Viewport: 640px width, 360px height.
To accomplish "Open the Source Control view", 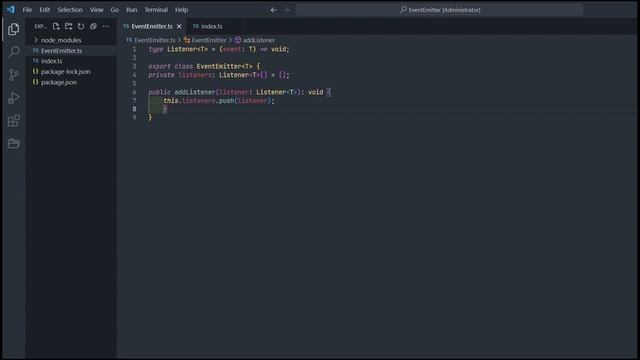I will tap(13, 75).
